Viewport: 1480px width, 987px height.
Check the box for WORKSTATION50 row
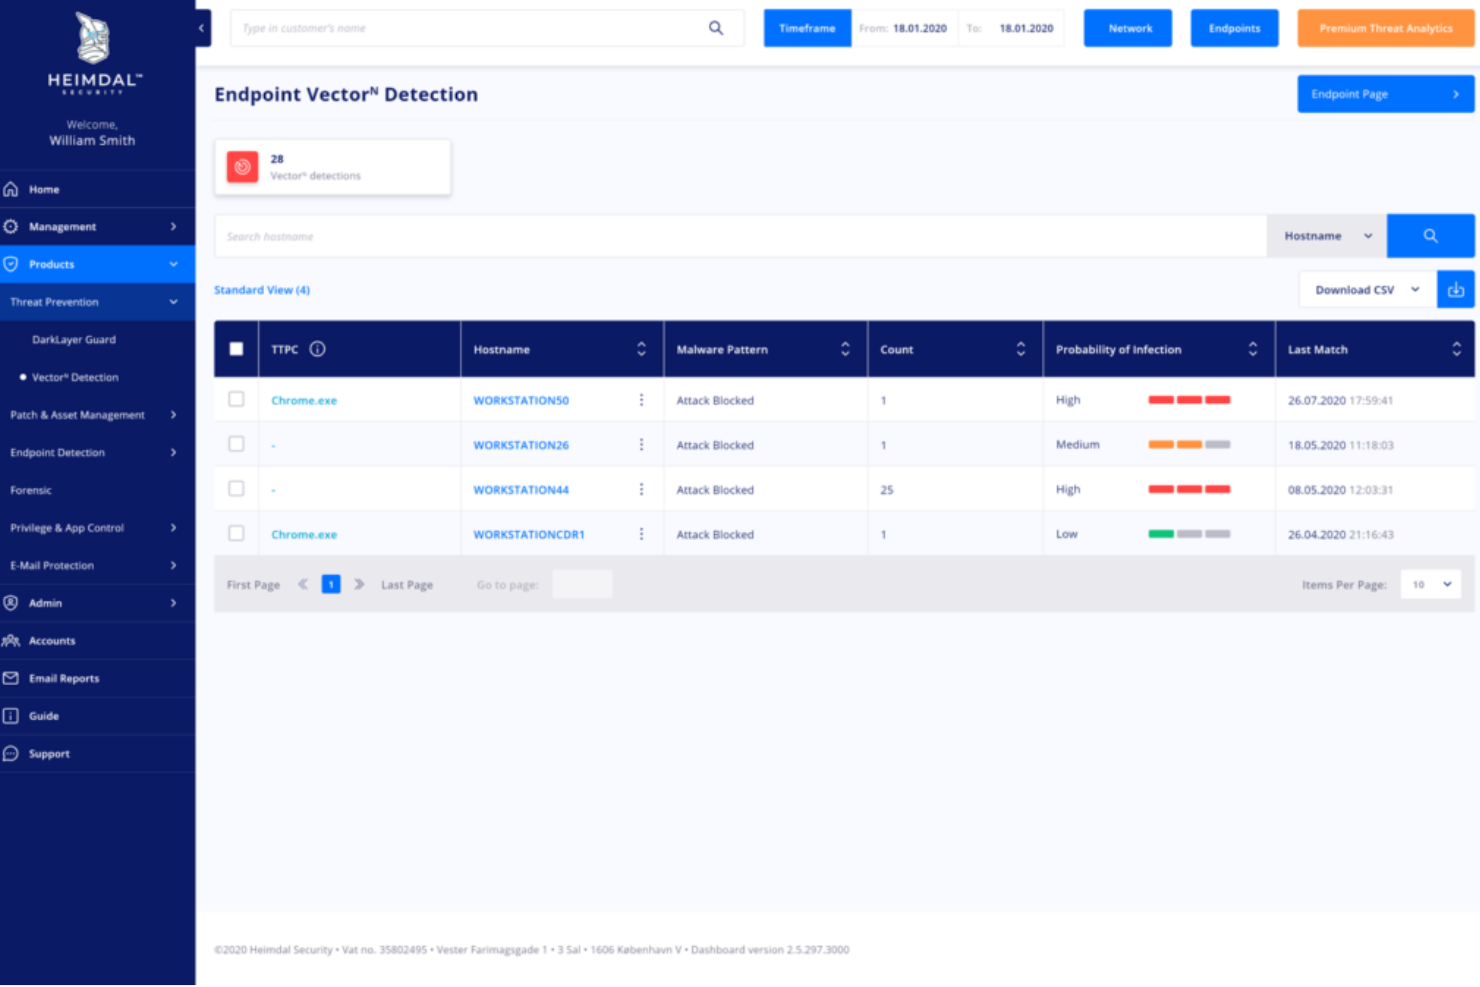(236, 399)
